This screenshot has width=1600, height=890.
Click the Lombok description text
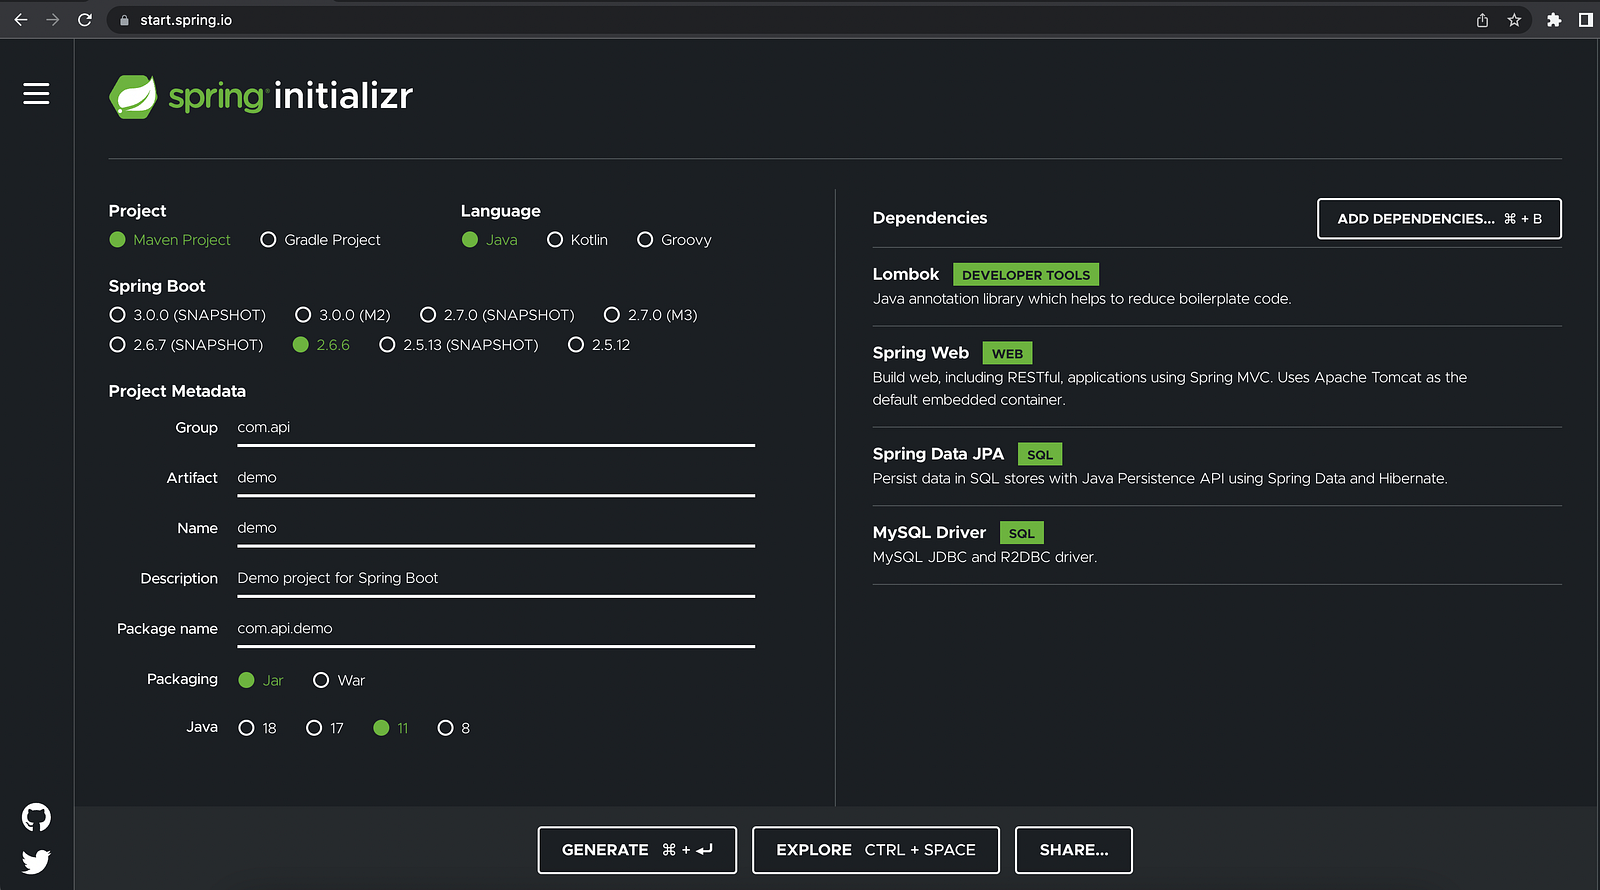[x=1082, y=299]
